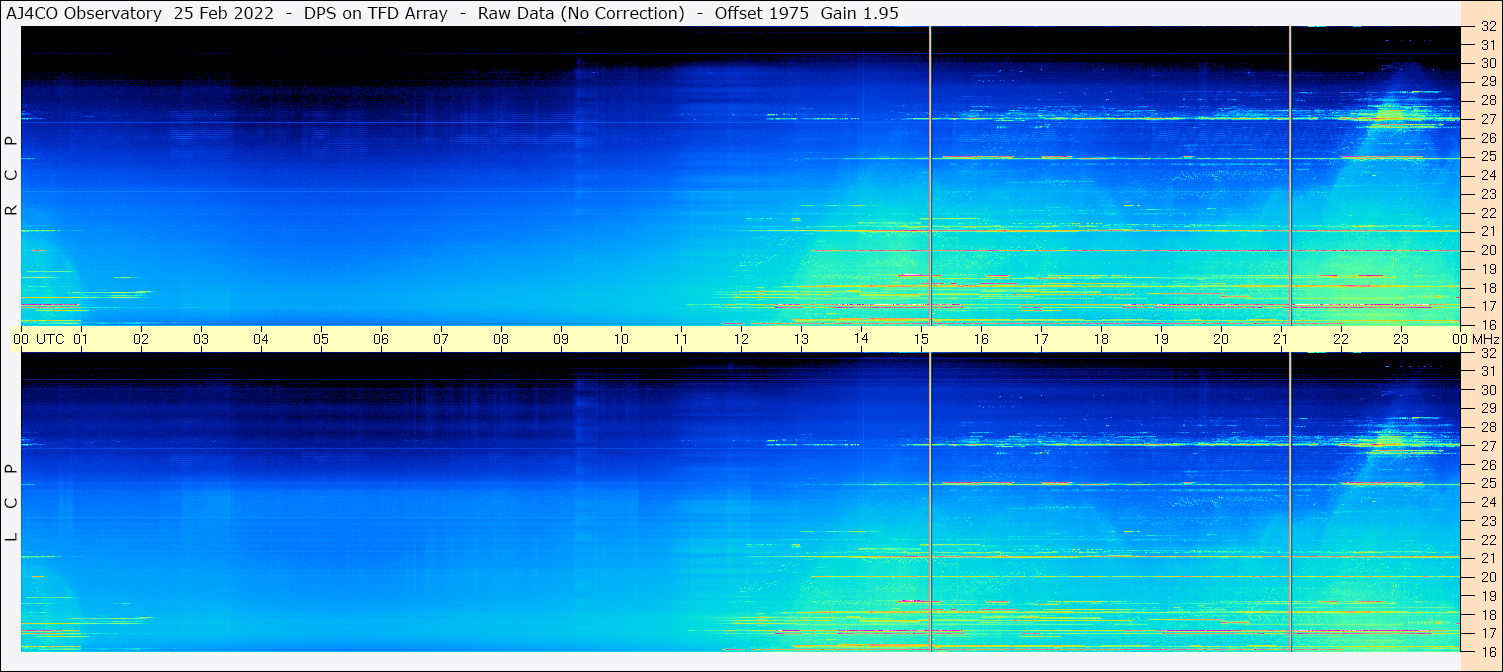Click the "20" MHz label in LCP panel

1488,577
